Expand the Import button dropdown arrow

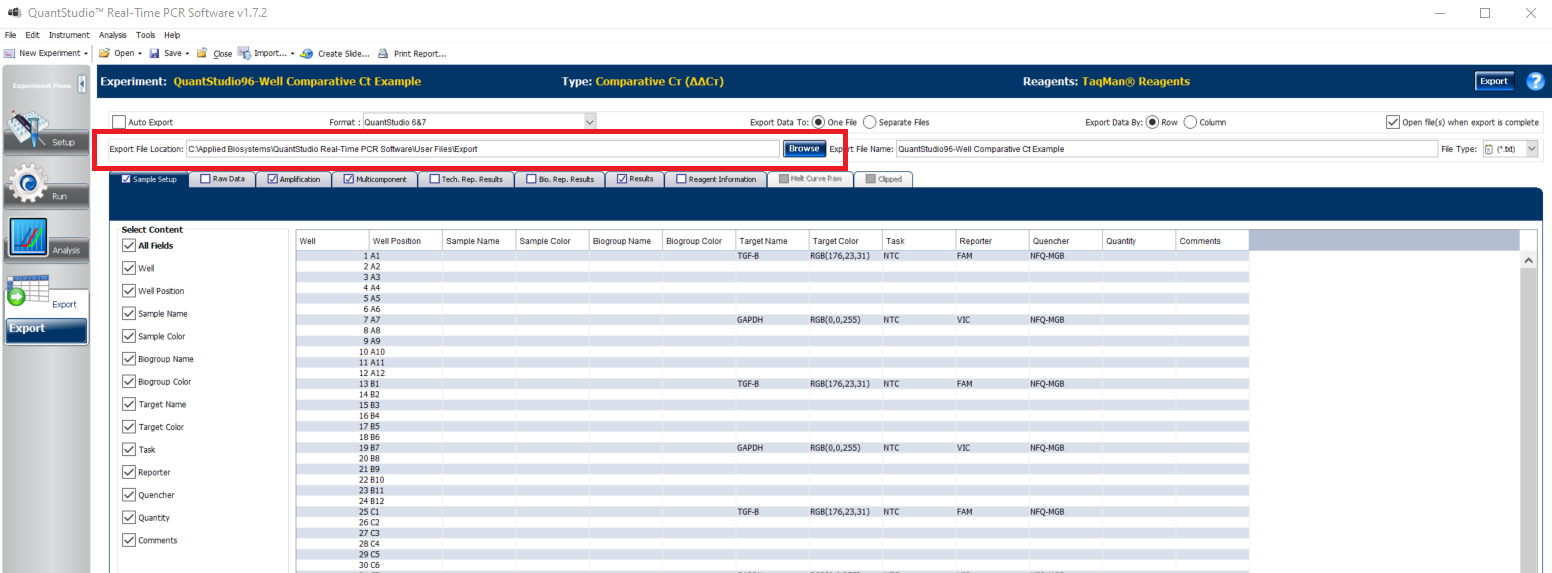point(292,54)
